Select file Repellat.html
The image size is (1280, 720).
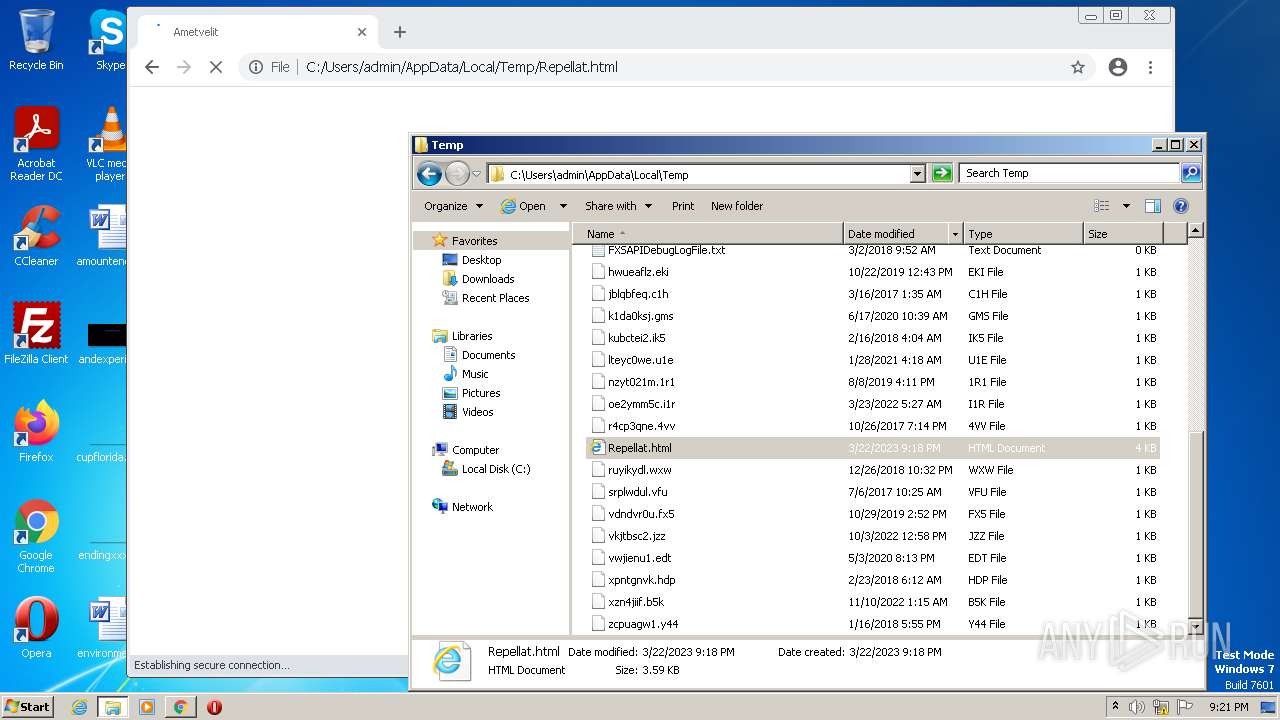[872, 448]
